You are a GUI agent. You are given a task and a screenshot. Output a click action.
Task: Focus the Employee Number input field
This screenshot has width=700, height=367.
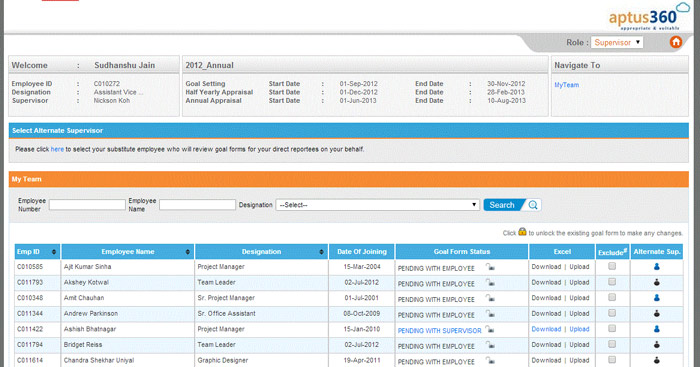[87, 205]
